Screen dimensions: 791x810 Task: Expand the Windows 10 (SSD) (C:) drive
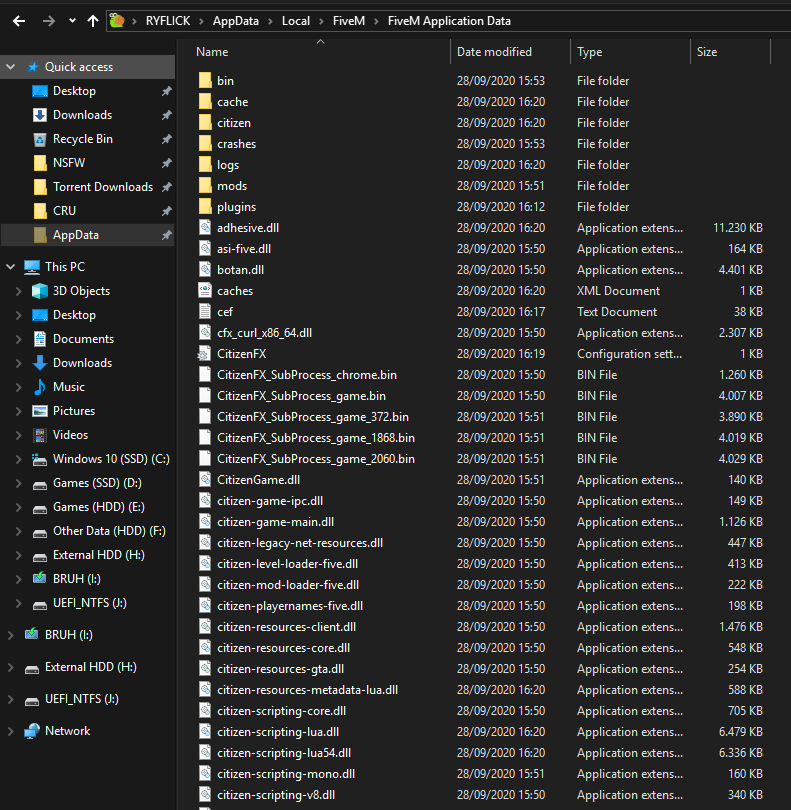coord(19,459)
